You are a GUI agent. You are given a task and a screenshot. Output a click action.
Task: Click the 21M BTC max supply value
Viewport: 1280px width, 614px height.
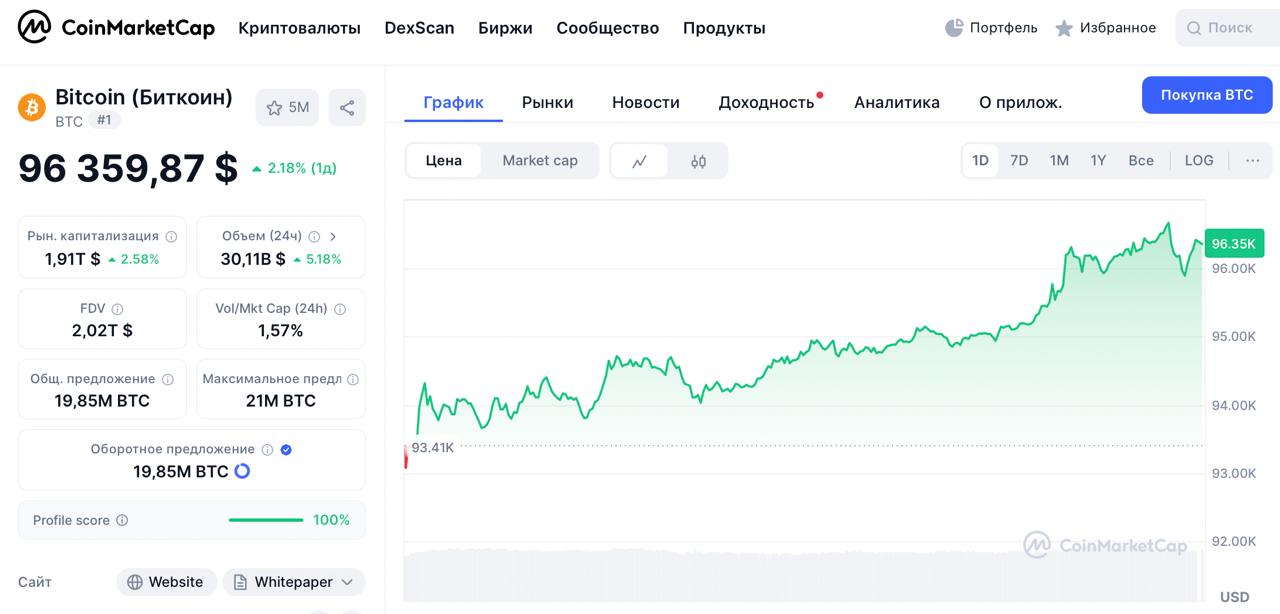[x=281, y=401]
